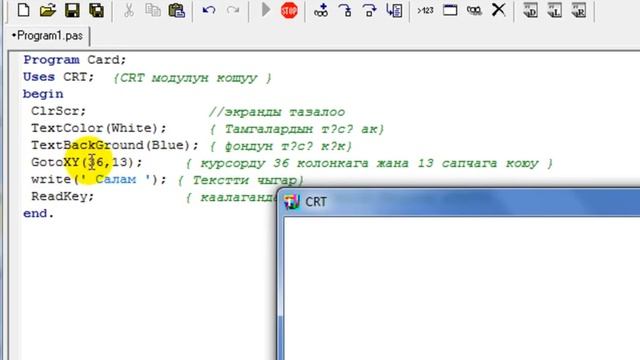Click the Step Over debug icon
This screenshot has width=640, height=360.
point(369,10)
